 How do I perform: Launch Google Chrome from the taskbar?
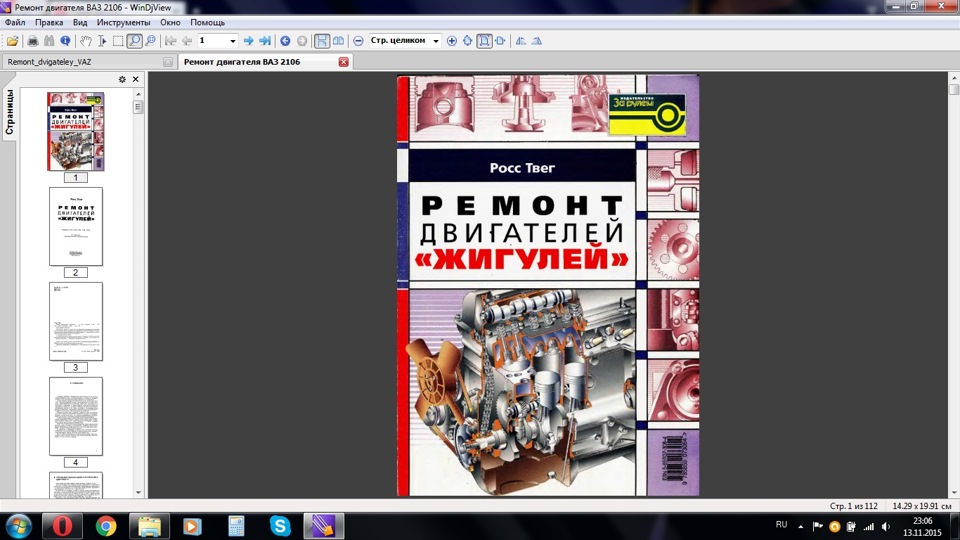106,526
